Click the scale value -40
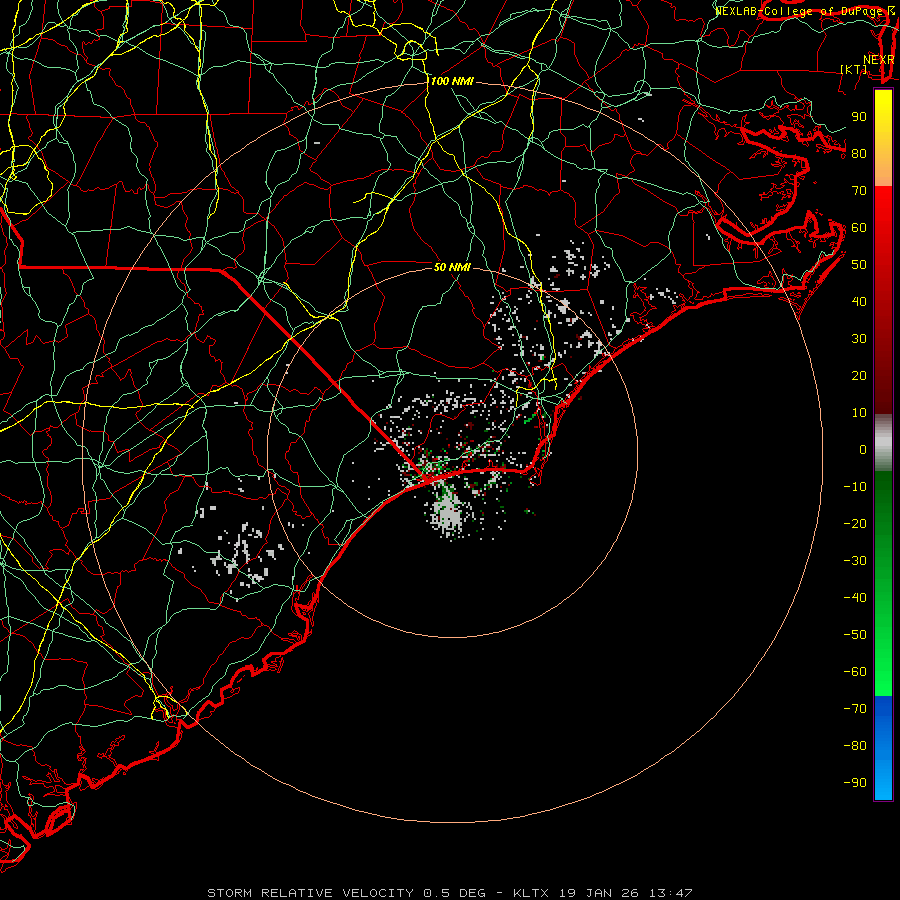Image resolution: width=900 pixels, height=900 pixels. [x=855, y=598]
